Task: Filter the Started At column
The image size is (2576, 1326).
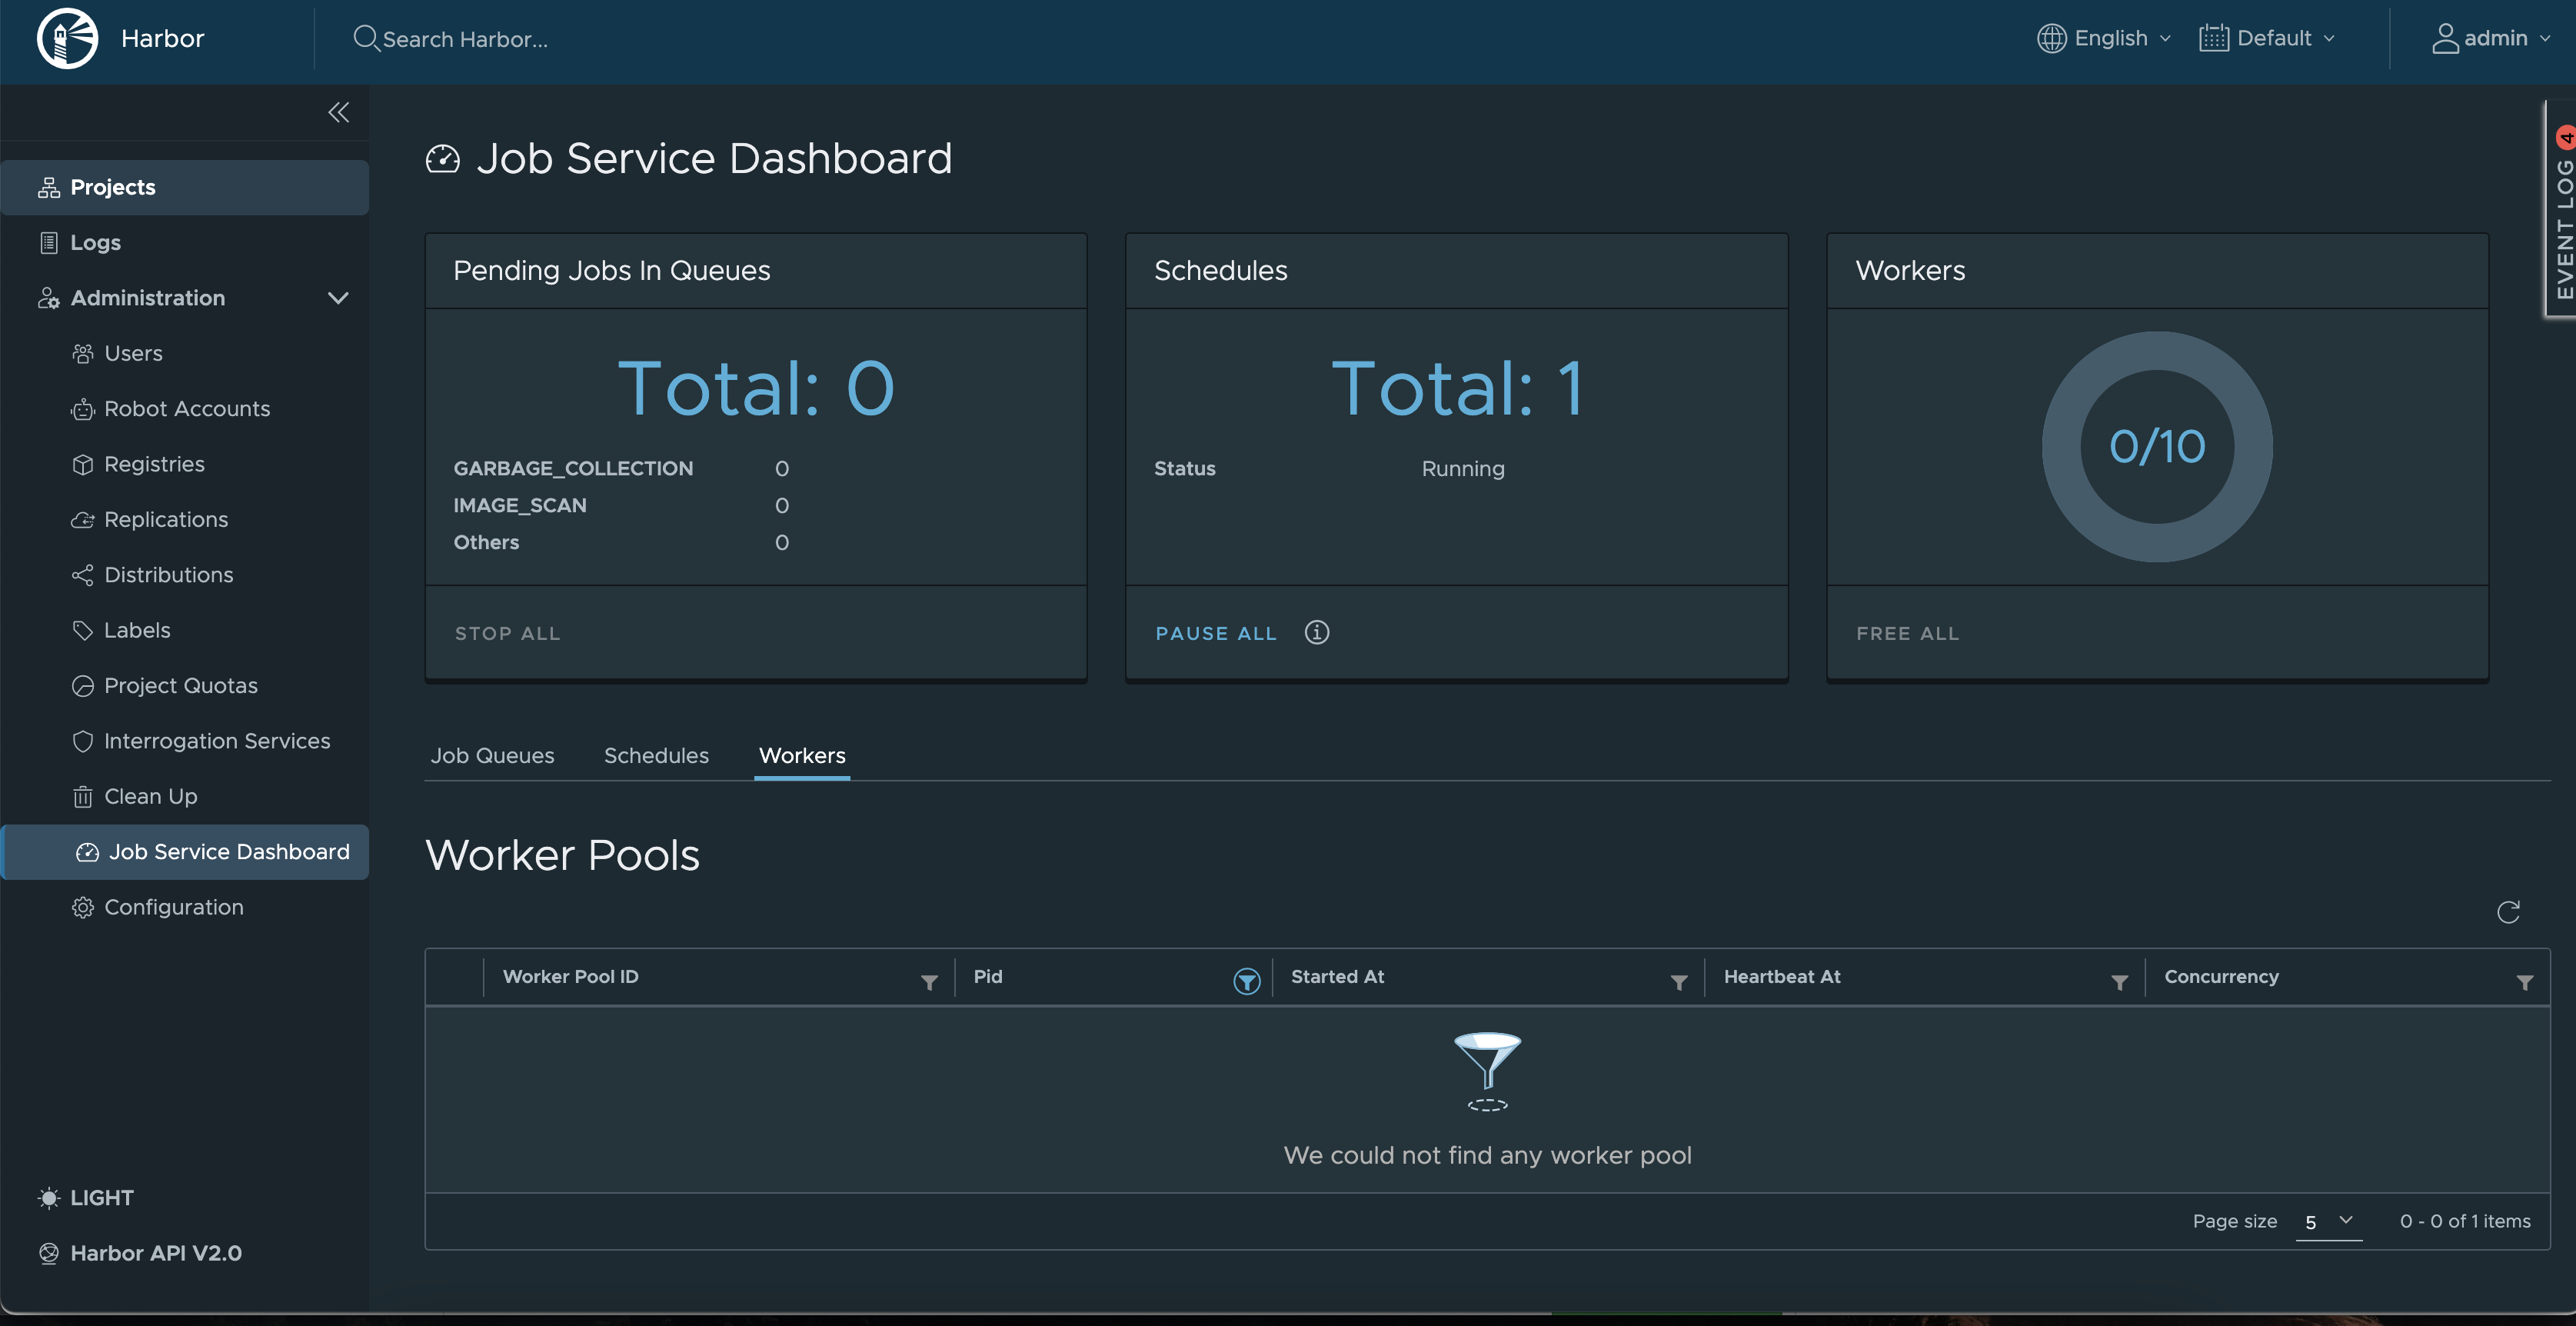Action: (x=1679, y=982)
